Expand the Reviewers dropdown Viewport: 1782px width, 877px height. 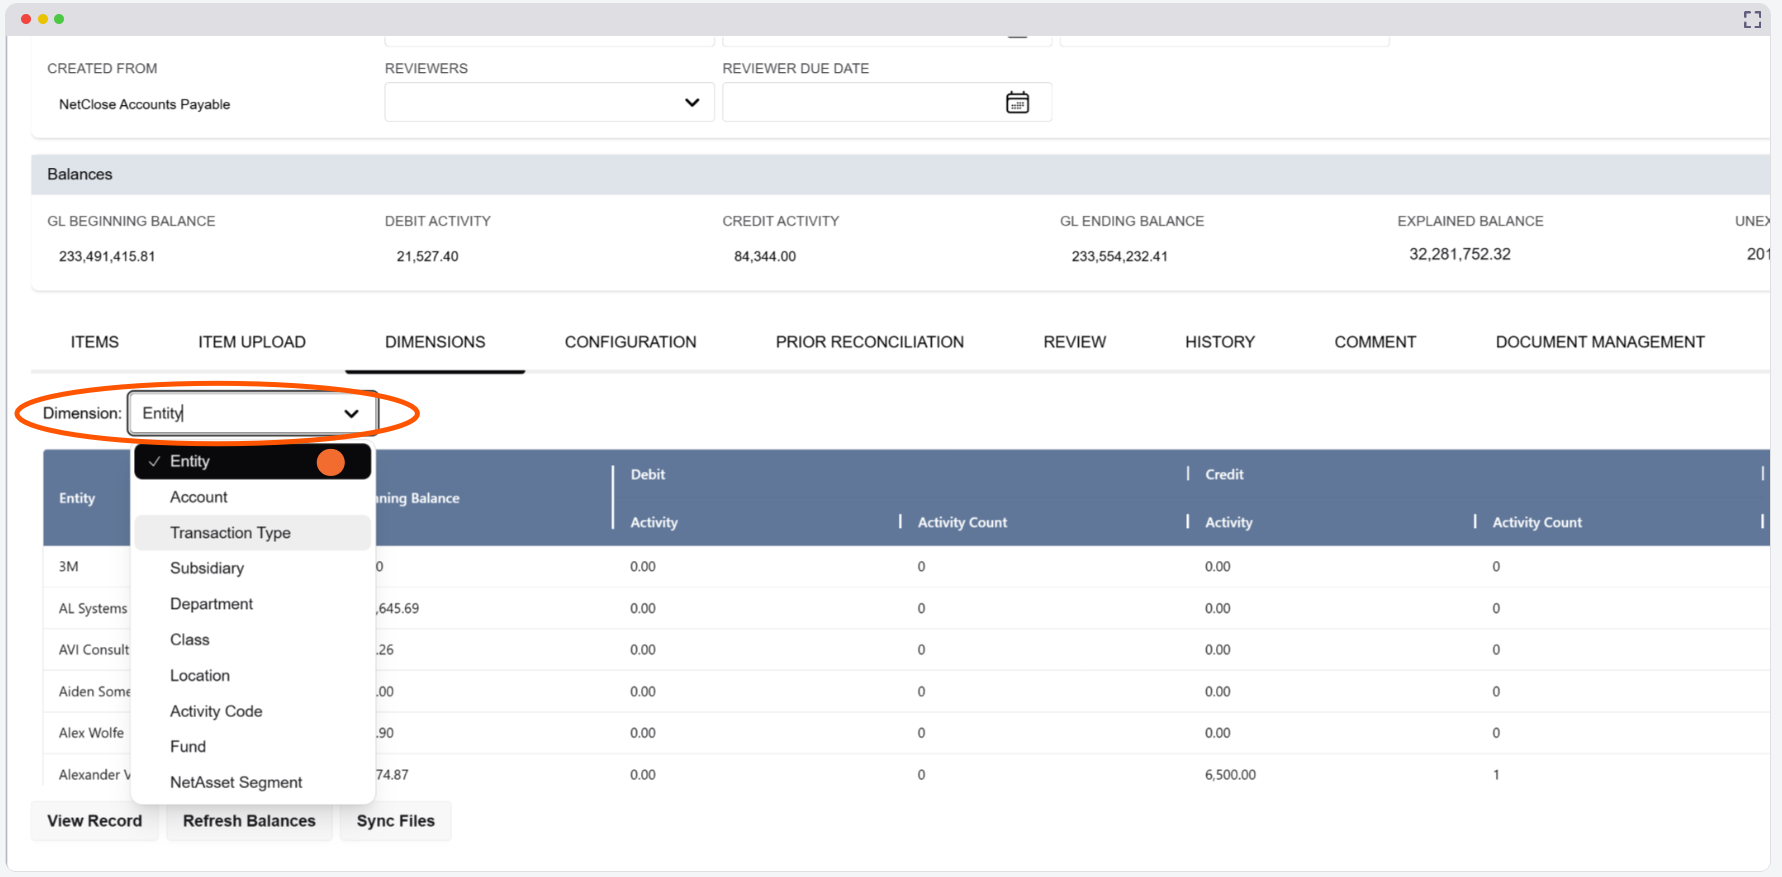(x=691, y=103)
